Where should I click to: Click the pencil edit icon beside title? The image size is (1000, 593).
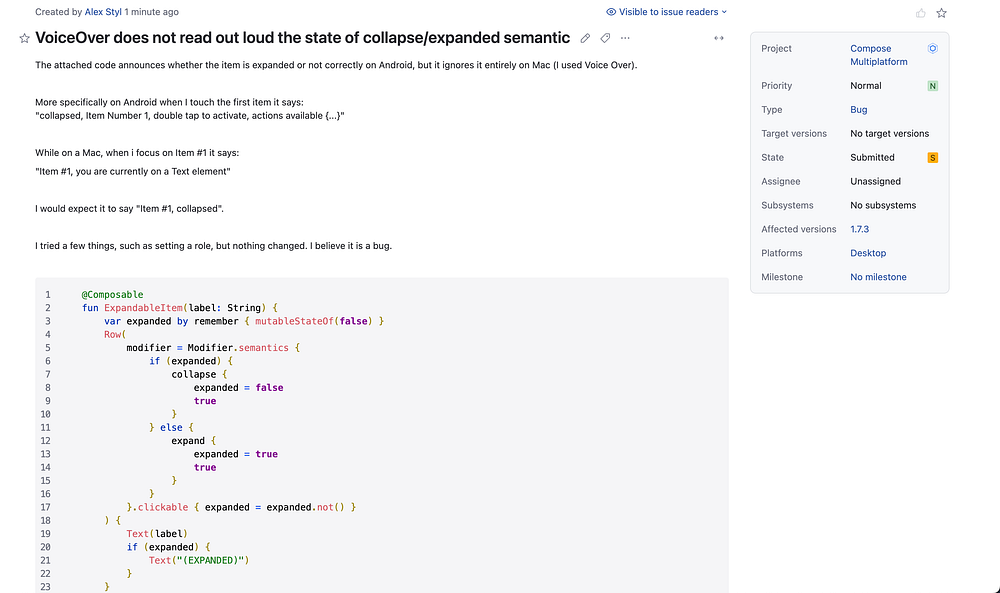point(586,38)
